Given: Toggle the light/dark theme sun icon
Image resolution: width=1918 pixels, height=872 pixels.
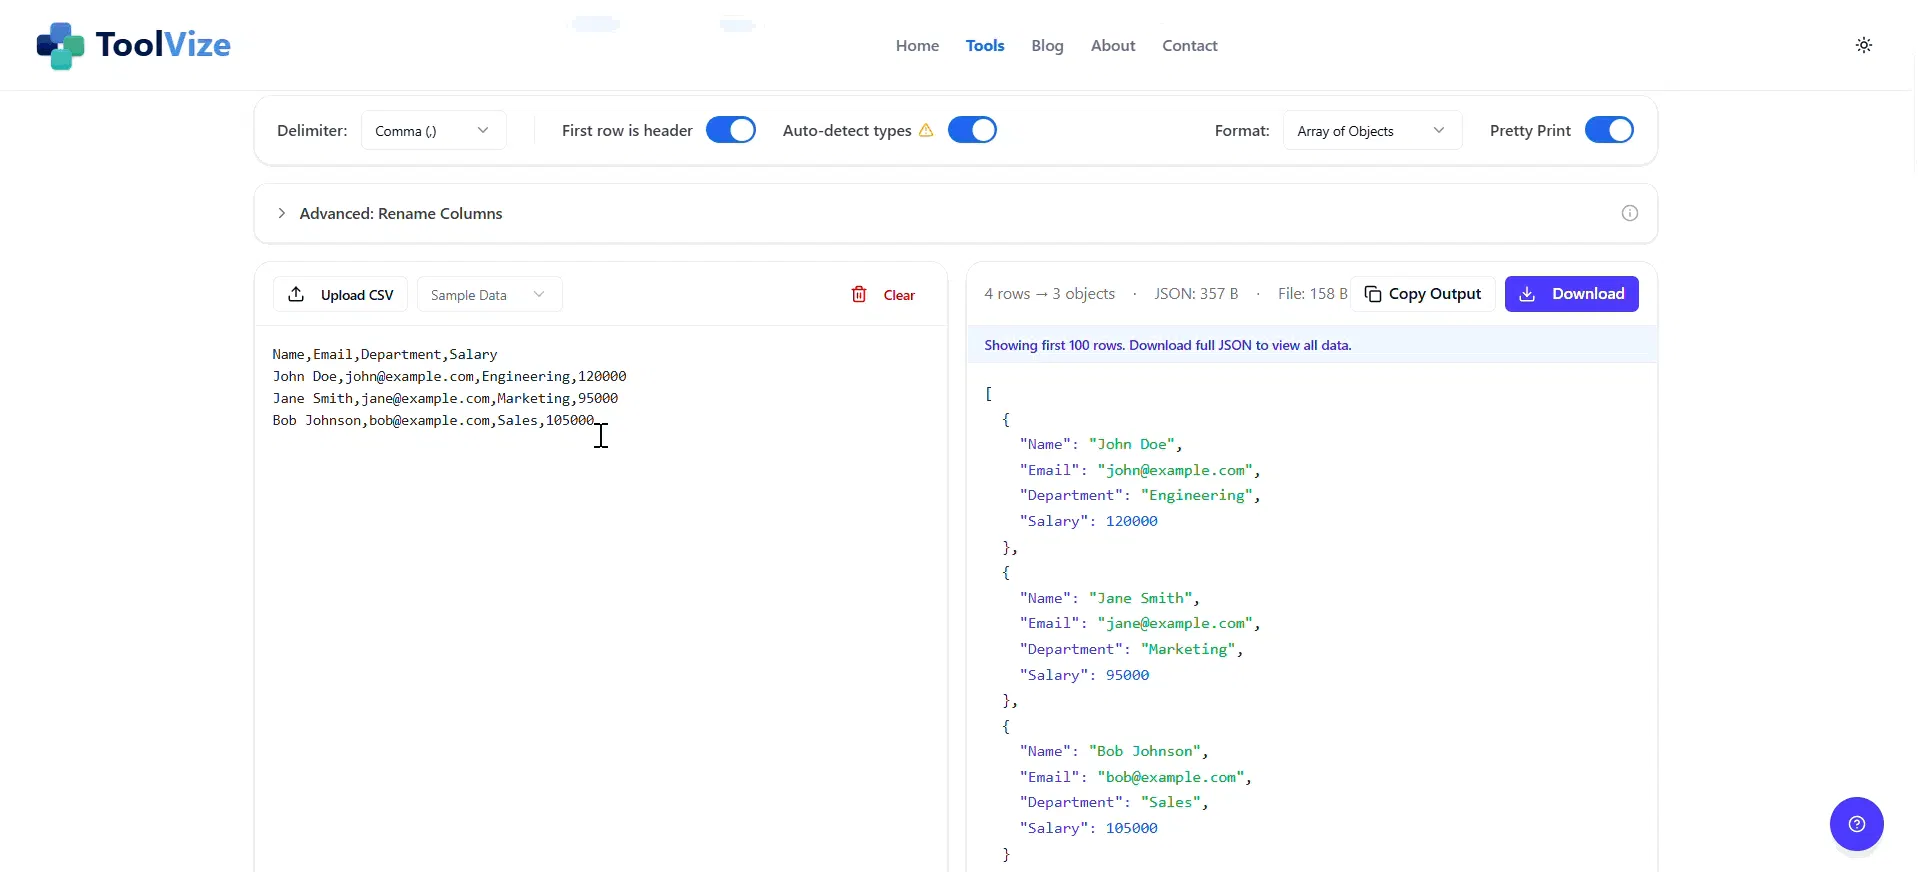Looking at the screenshot, I should point(1864,45).
